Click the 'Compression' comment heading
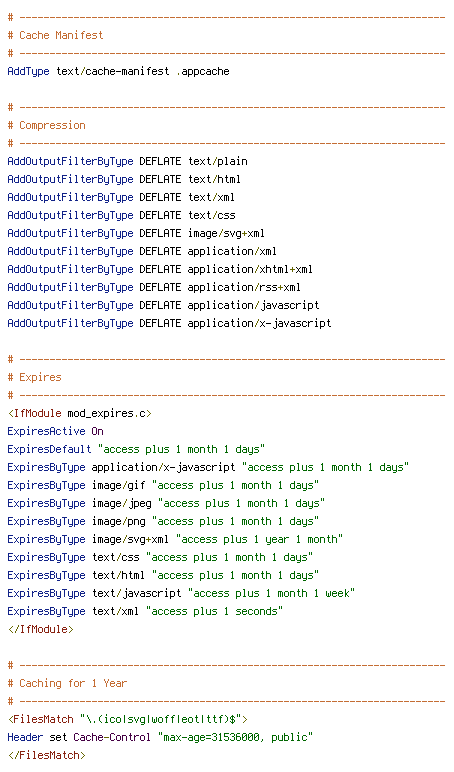The width and height of the screenshot is (454, 772). coord(46,126)
